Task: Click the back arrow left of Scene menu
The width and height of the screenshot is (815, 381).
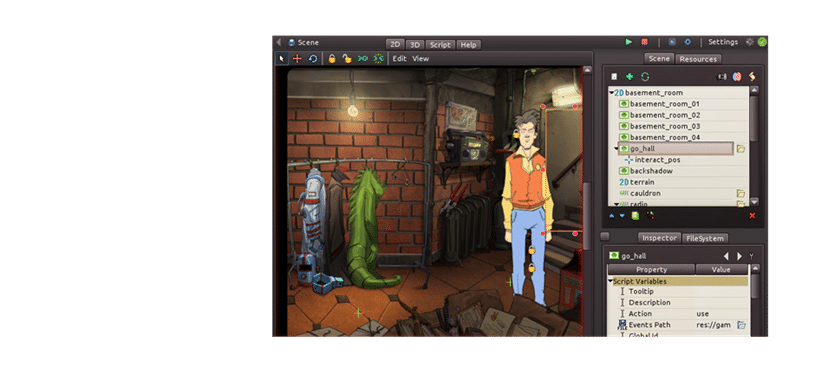Action: click(x=279, y=42)
